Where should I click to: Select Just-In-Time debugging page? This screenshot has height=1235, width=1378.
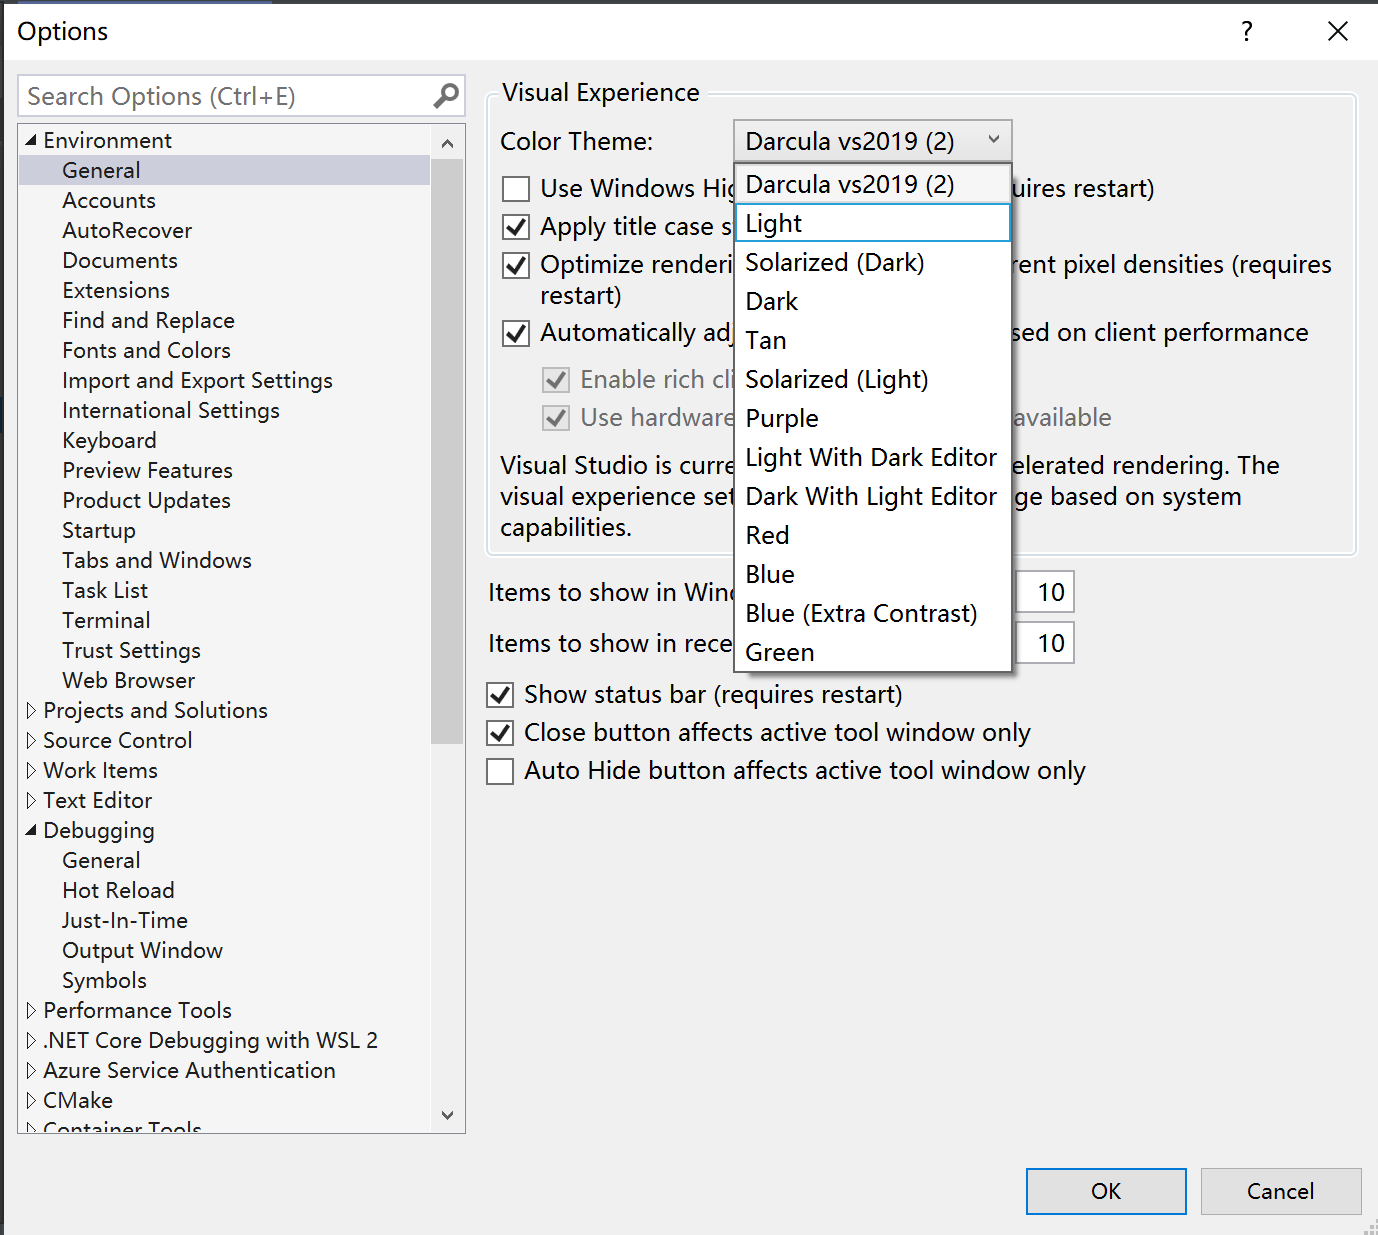coord(125,920)
